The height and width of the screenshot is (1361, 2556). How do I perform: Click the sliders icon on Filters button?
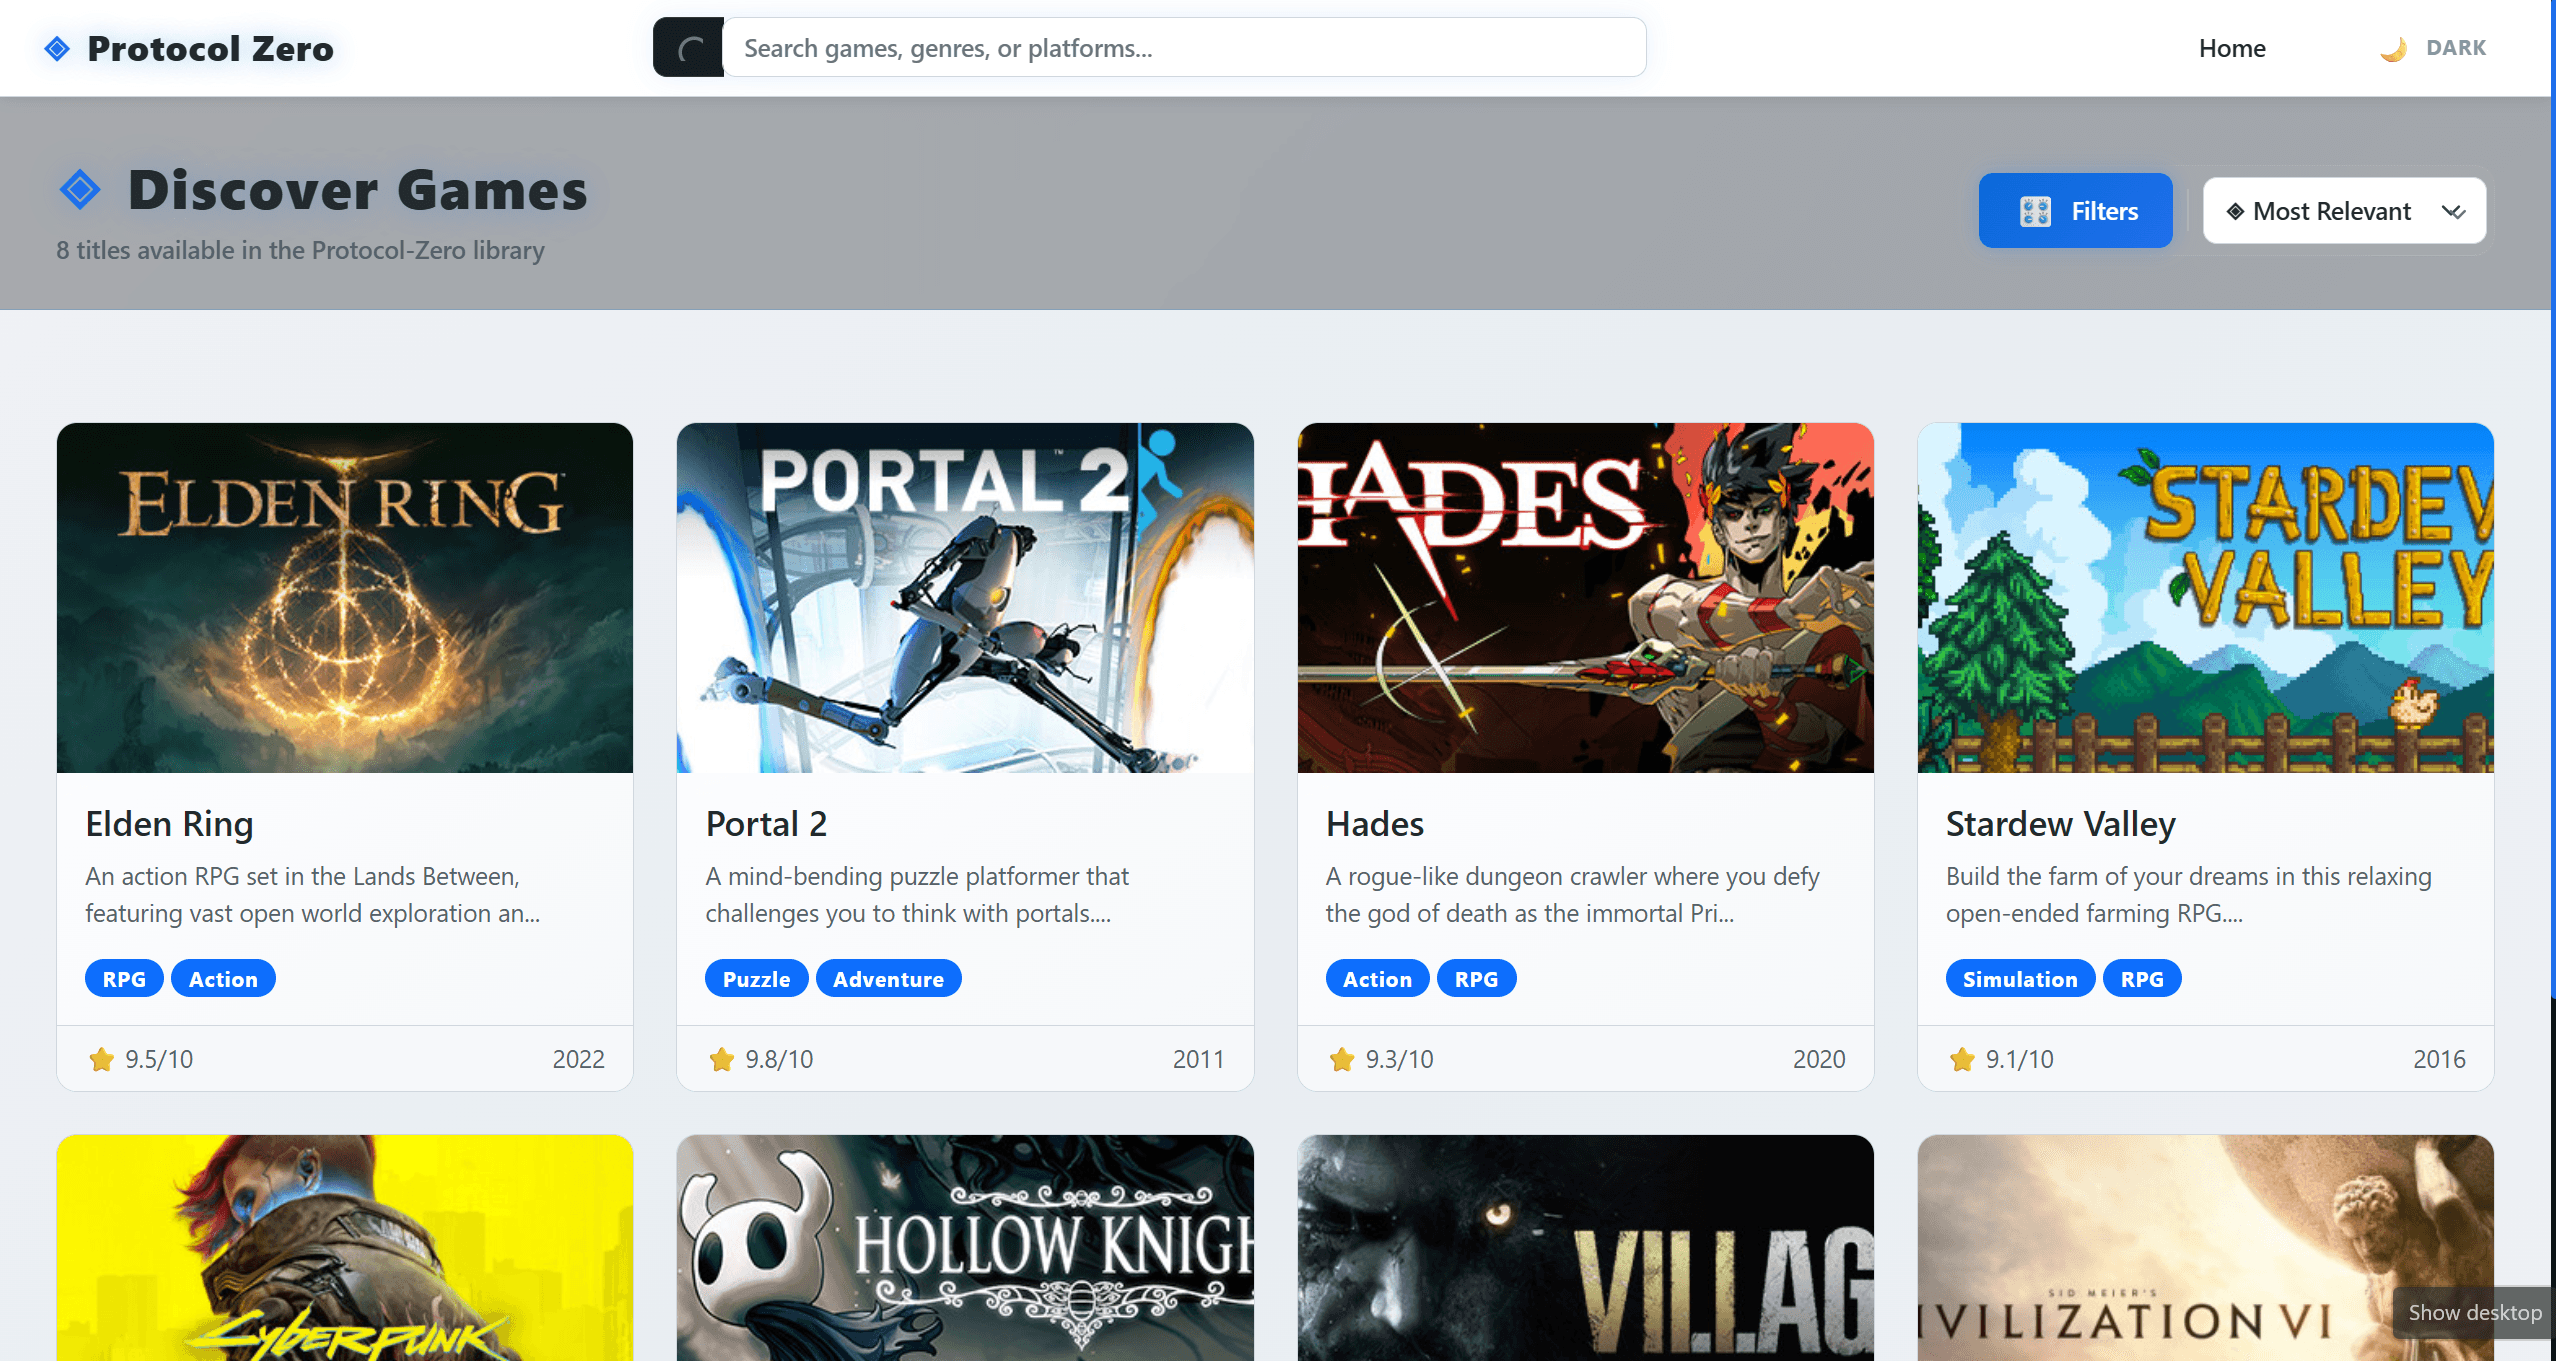[x=2035, y=211]
